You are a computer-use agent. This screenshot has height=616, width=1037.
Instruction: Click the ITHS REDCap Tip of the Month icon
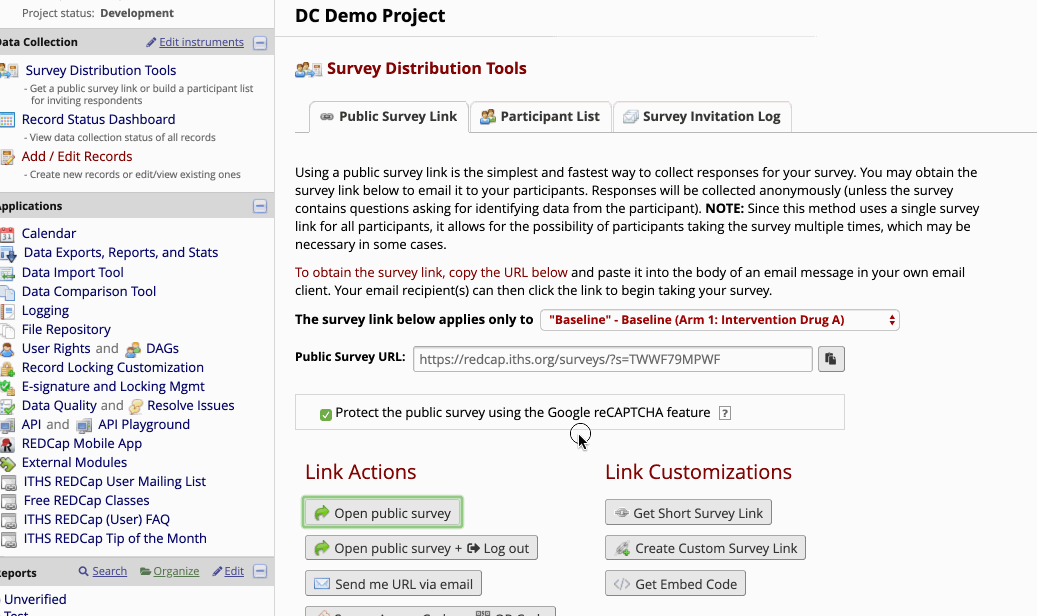pyautogui.click(x=9, y=540)
